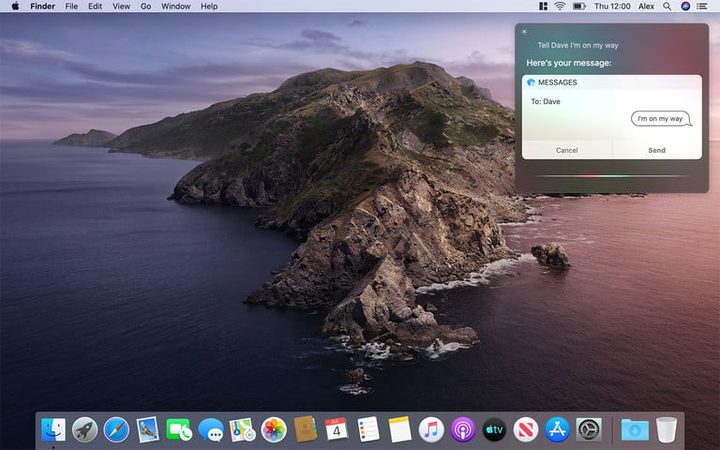Open Photos from the Dock
This screenshot has width=720, height=450.
[274, 430]
